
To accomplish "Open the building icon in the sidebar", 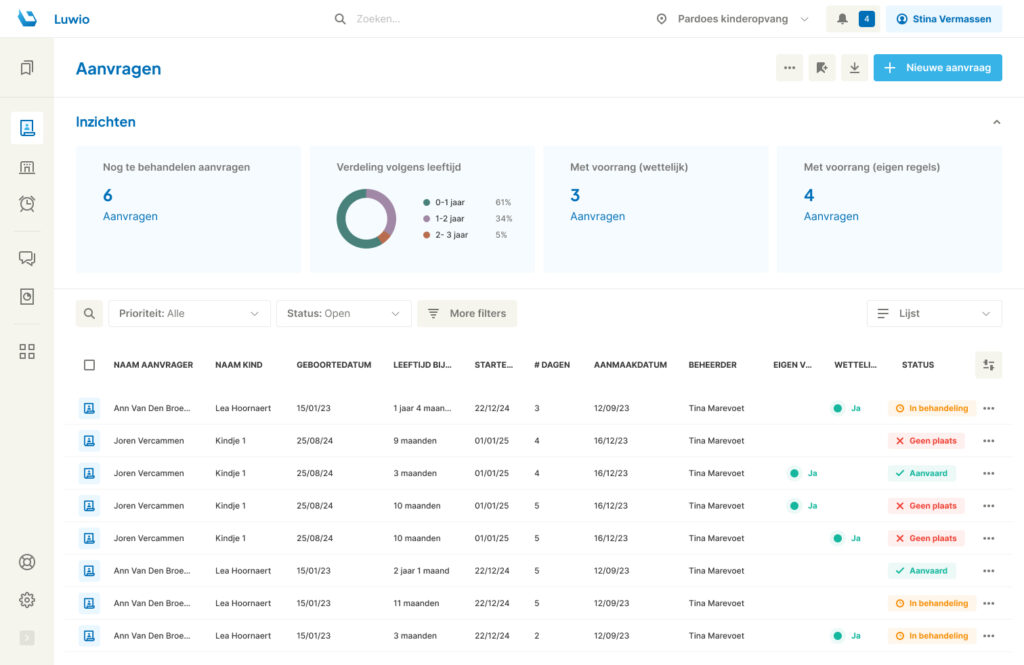I will pos(27,167).
